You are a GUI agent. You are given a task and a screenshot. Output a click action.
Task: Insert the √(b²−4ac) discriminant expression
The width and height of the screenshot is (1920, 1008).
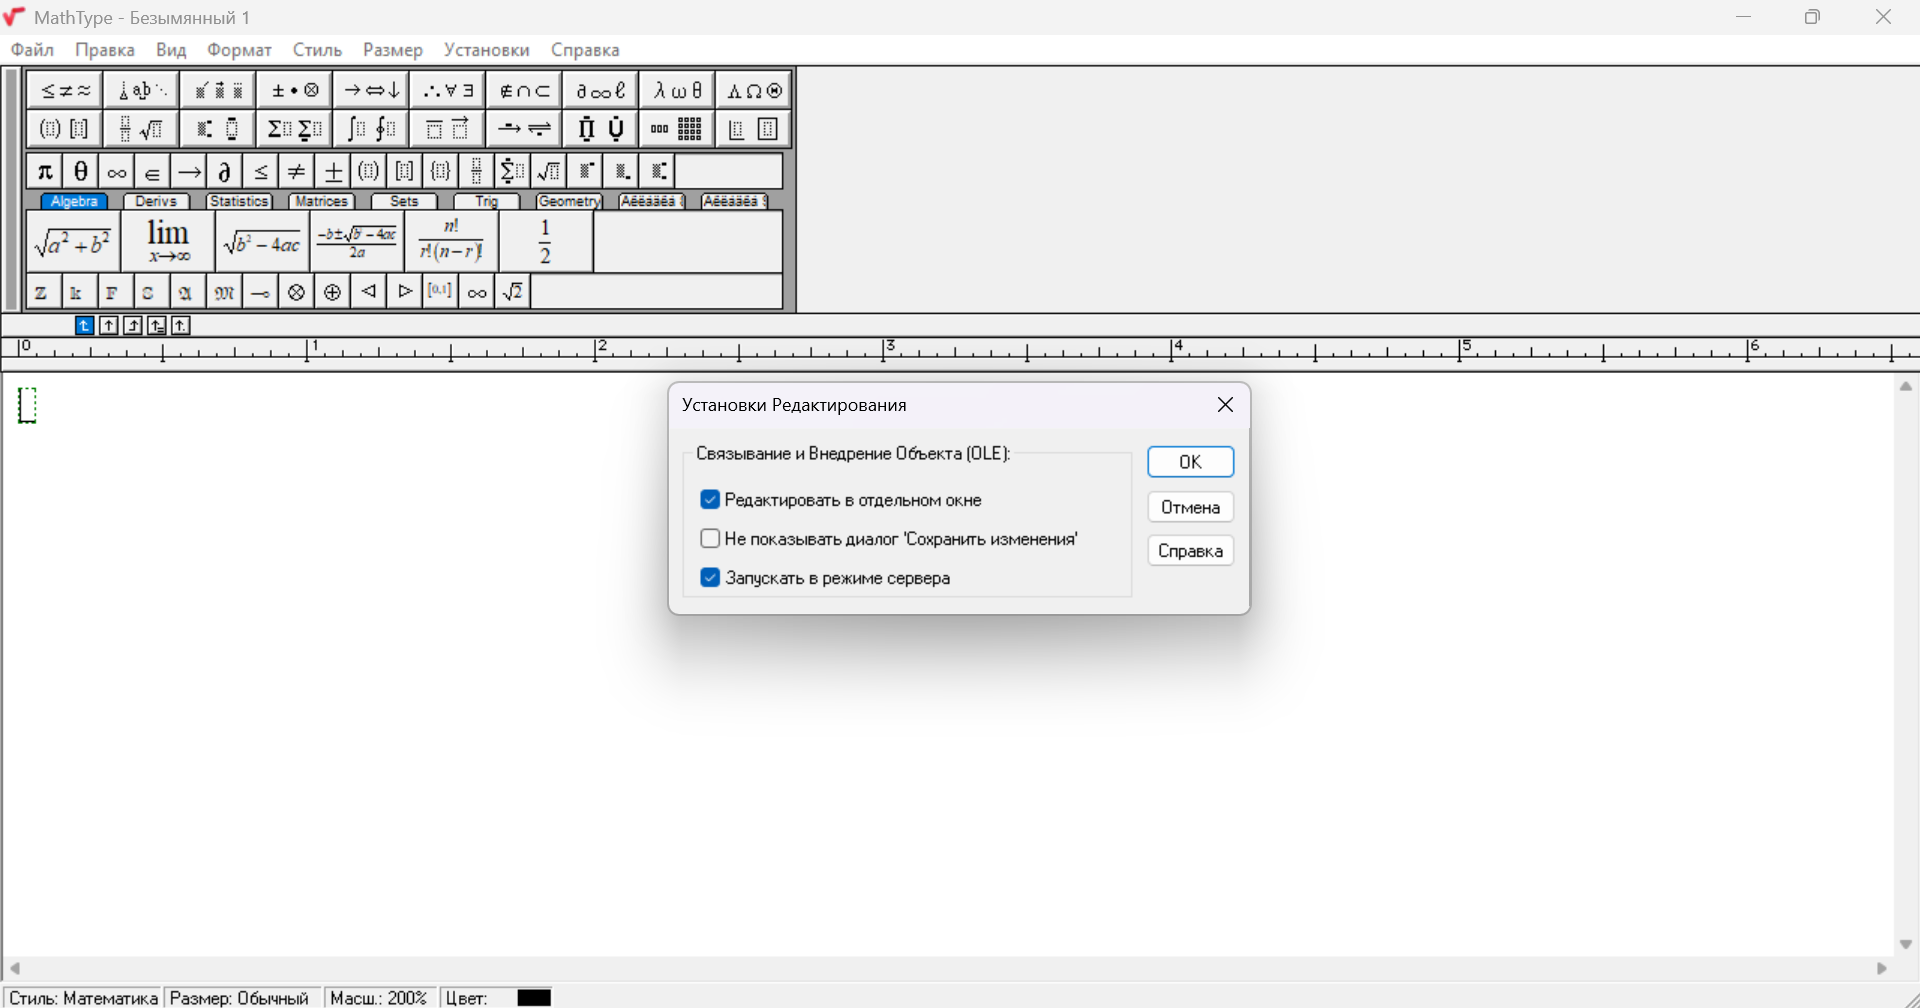(x=262, y=242)
